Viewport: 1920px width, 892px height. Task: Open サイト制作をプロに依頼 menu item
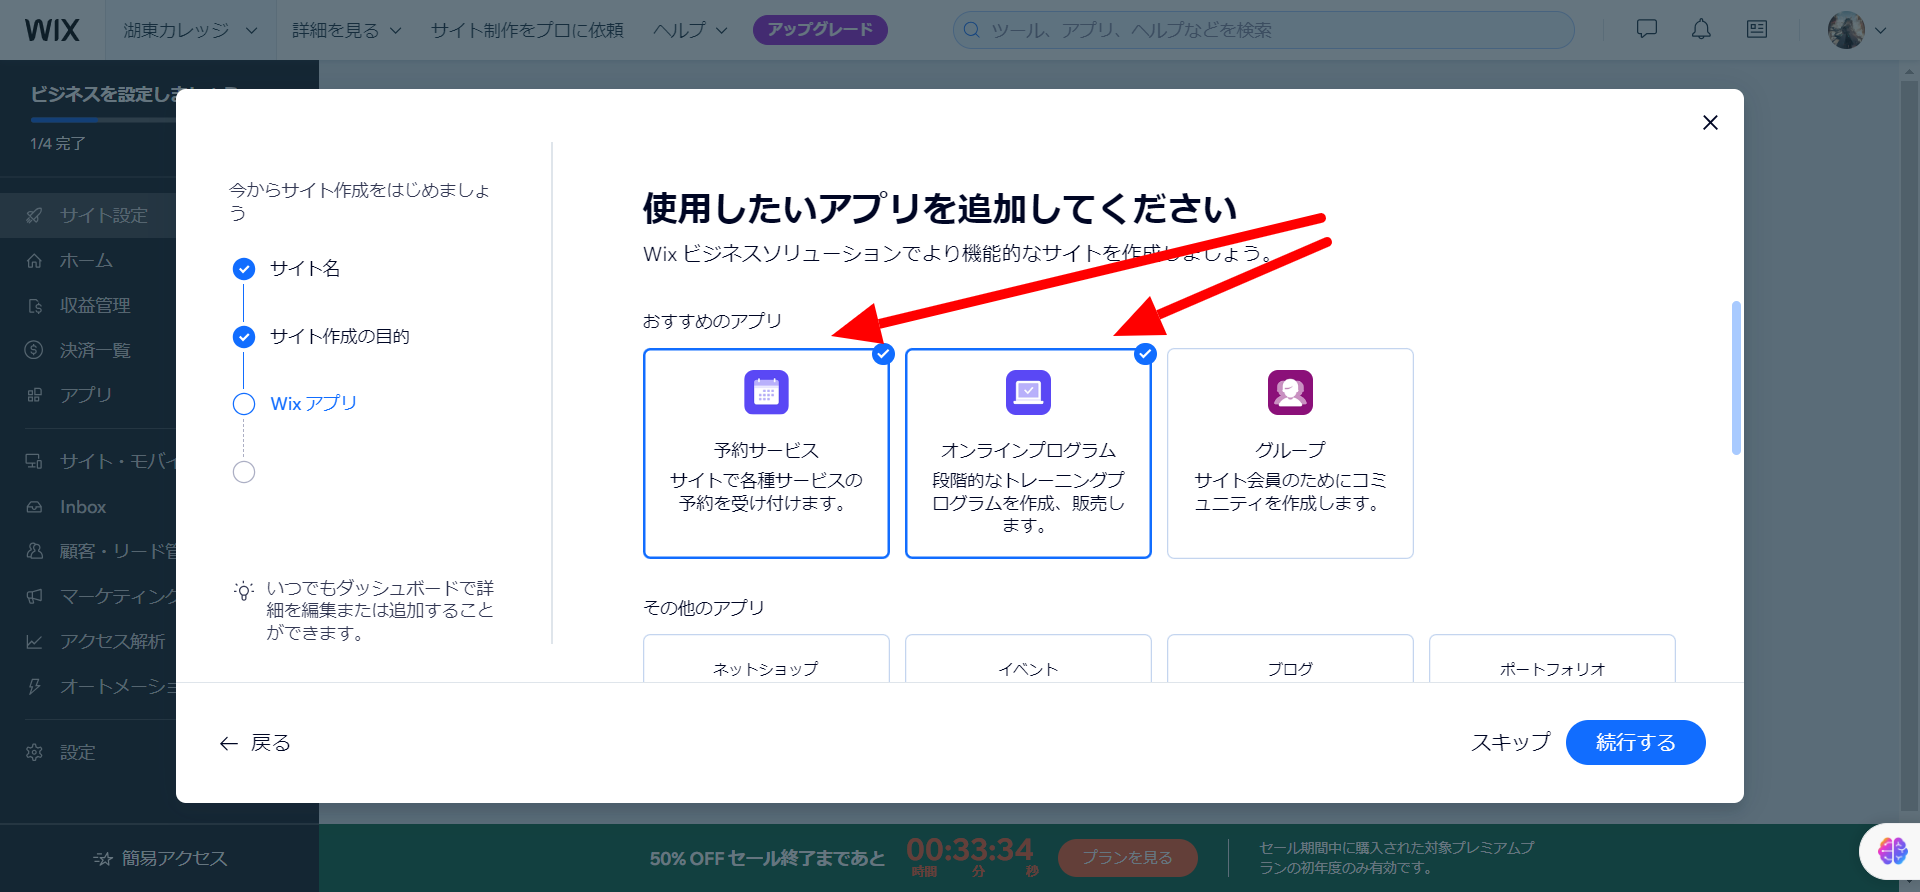(527, 30)
